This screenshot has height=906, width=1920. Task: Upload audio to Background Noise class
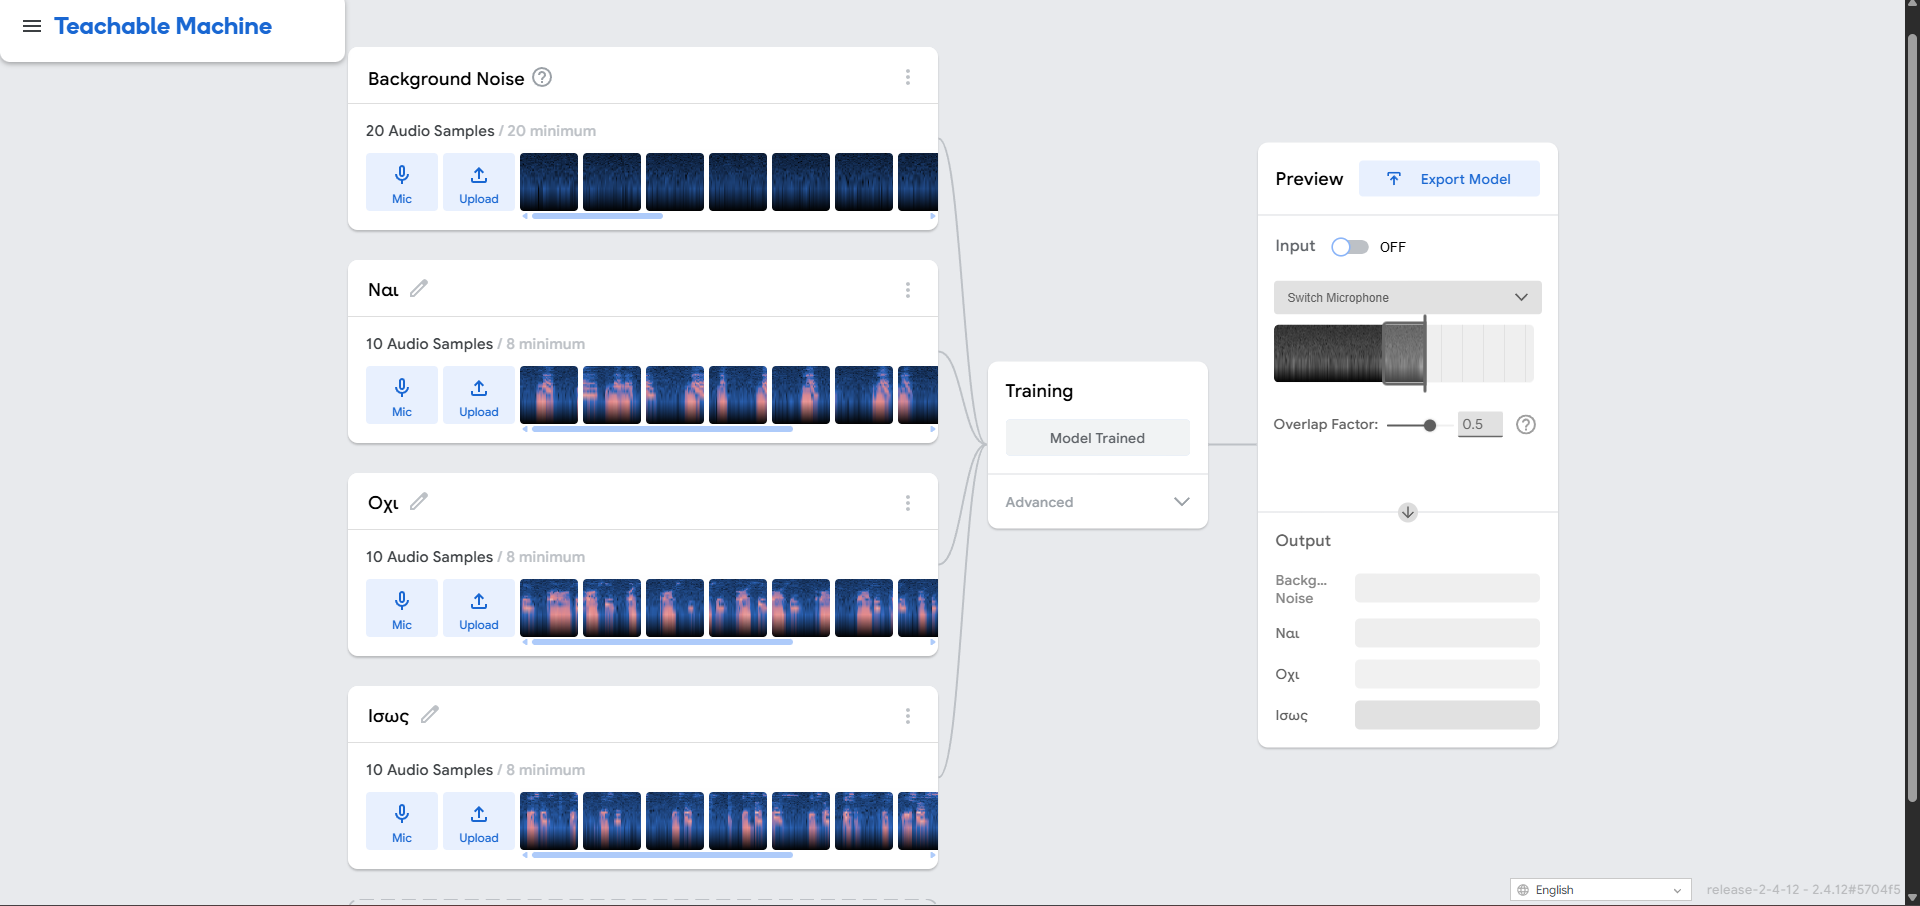coord(479,182)
